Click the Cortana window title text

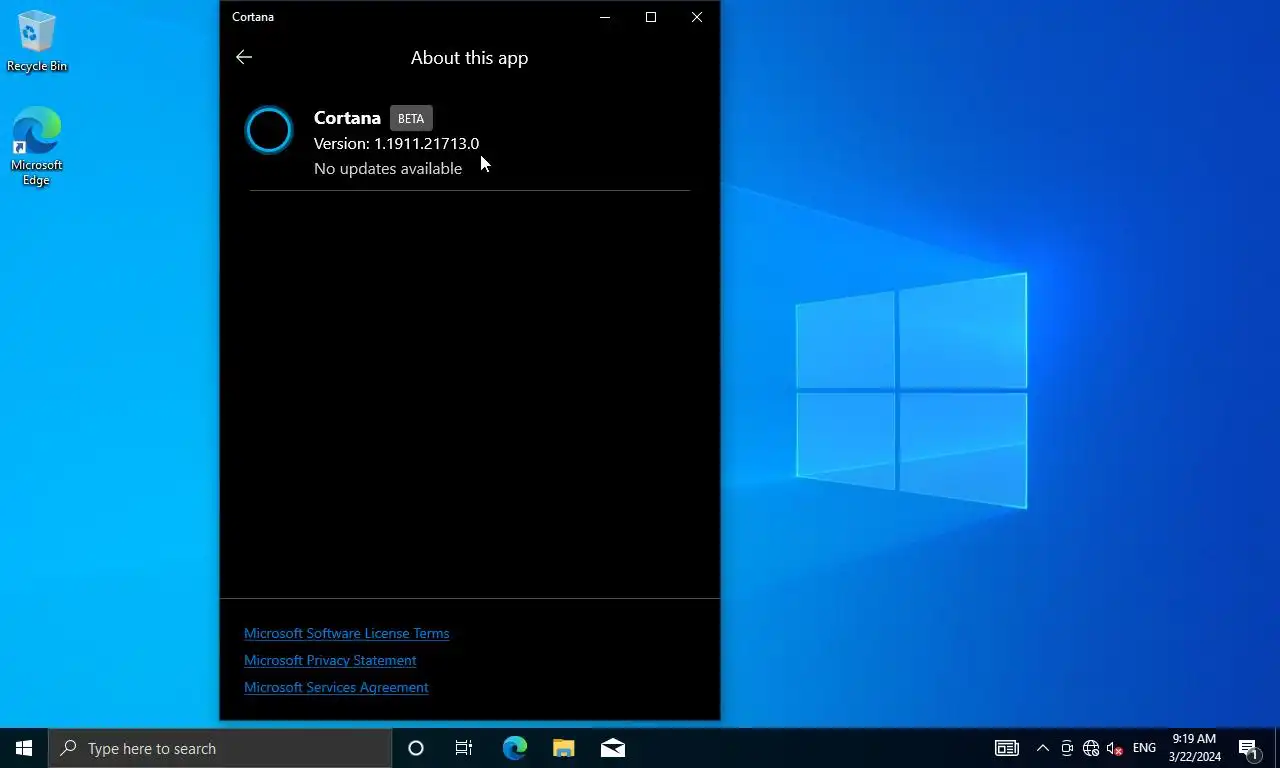pyautogui.click(x=253, y=17)
